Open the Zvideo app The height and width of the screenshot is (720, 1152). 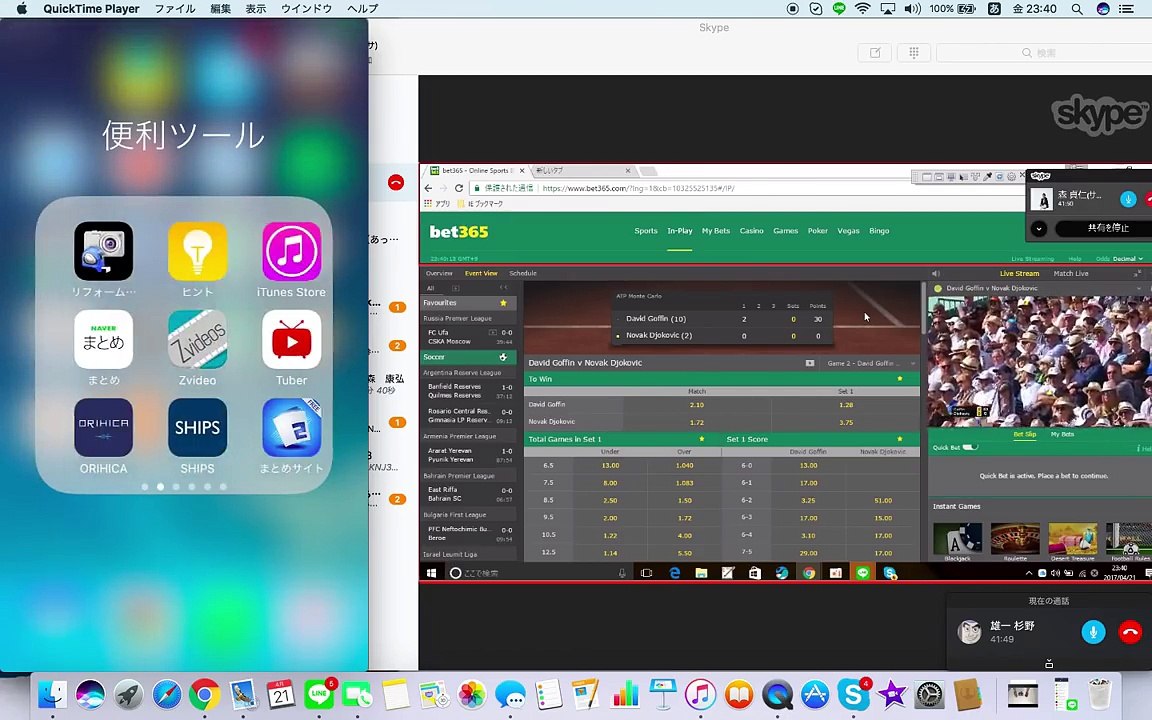[x=198, y=339]
